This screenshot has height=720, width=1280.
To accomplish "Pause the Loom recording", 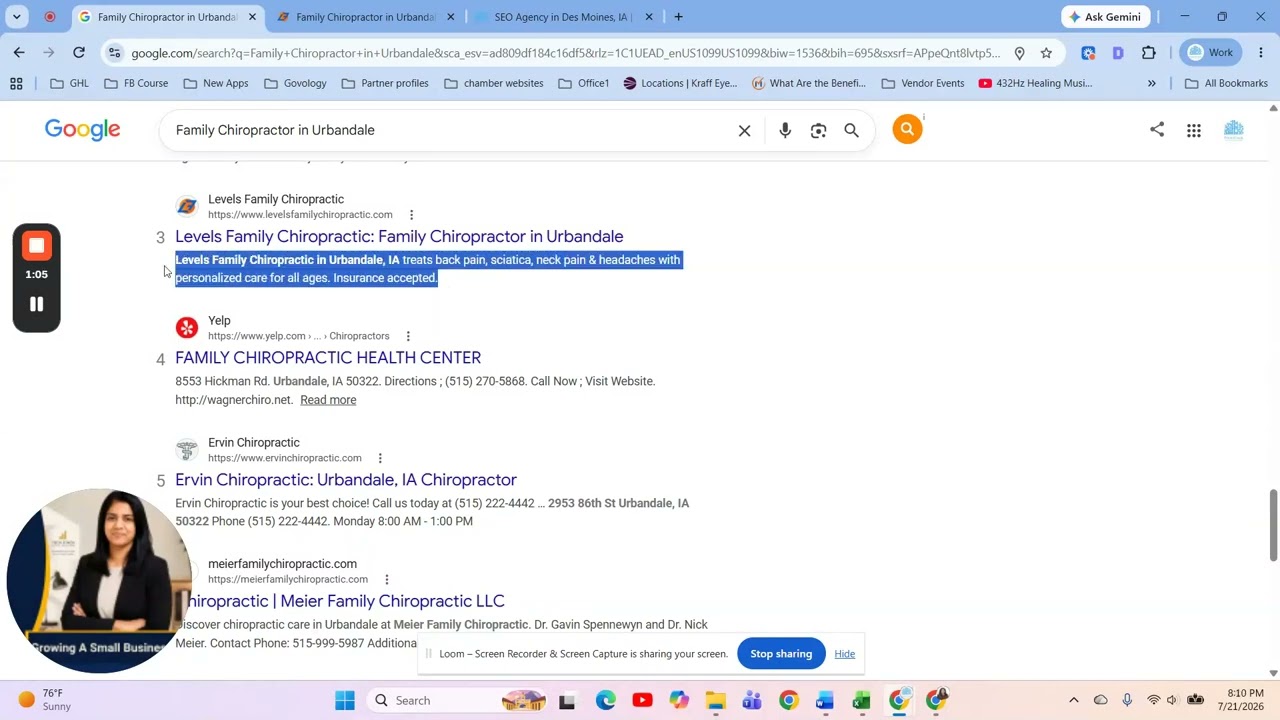I will (x=36, y=304).
